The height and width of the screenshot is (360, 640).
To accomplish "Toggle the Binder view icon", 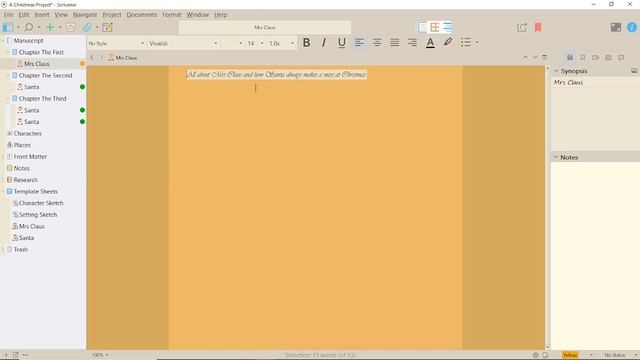I will tap(8, 27).
